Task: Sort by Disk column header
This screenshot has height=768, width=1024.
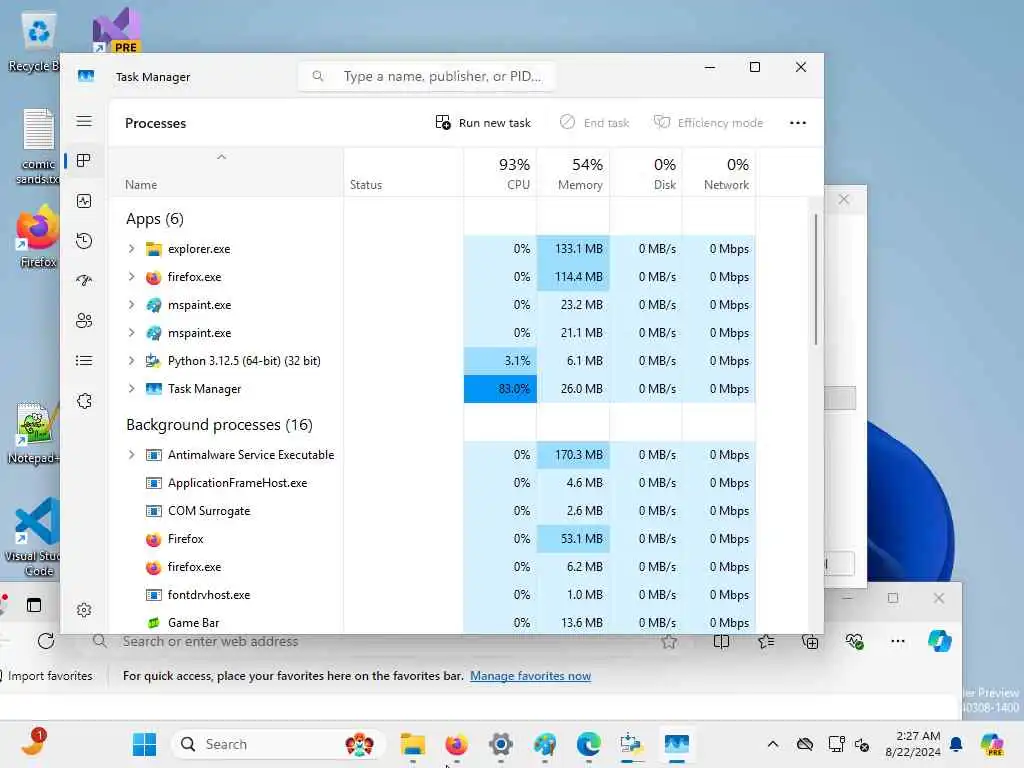Action: tap(646, 172)
